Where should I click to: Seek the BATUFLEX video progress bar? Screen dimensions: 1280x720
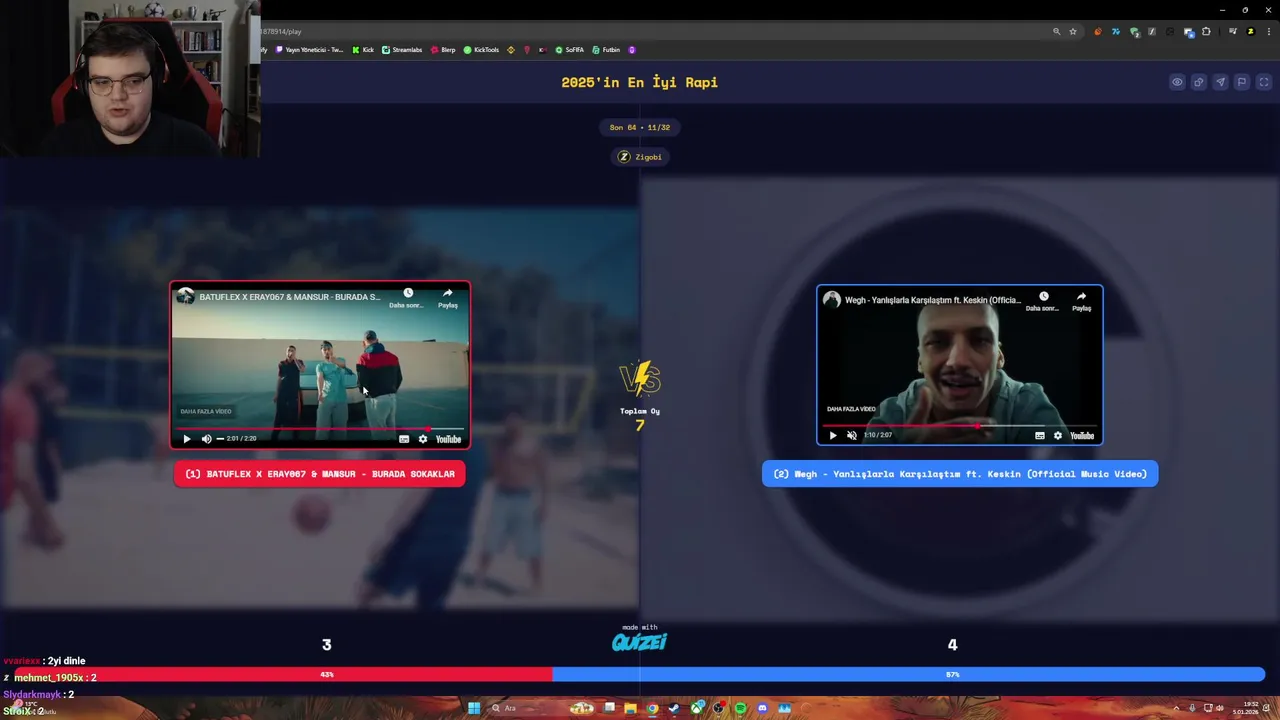[x=320, y=428]
